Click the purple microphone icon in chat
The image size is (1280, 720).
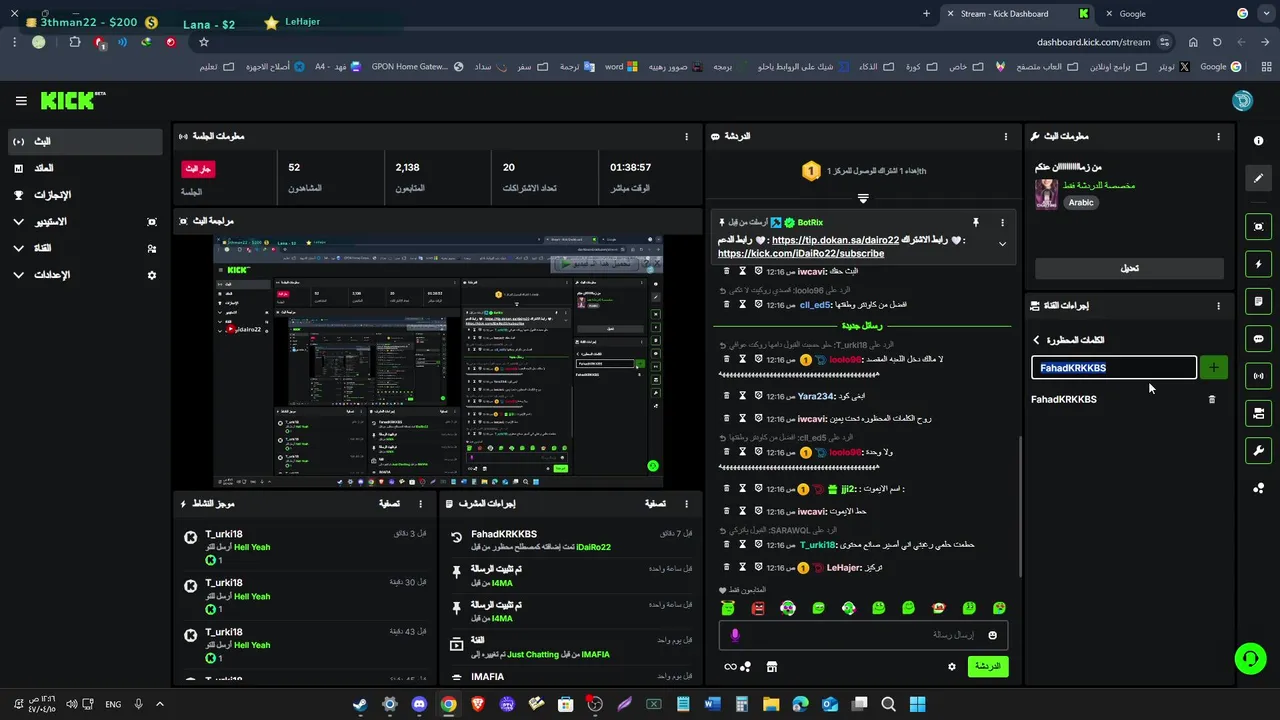(x=735, y=635)
